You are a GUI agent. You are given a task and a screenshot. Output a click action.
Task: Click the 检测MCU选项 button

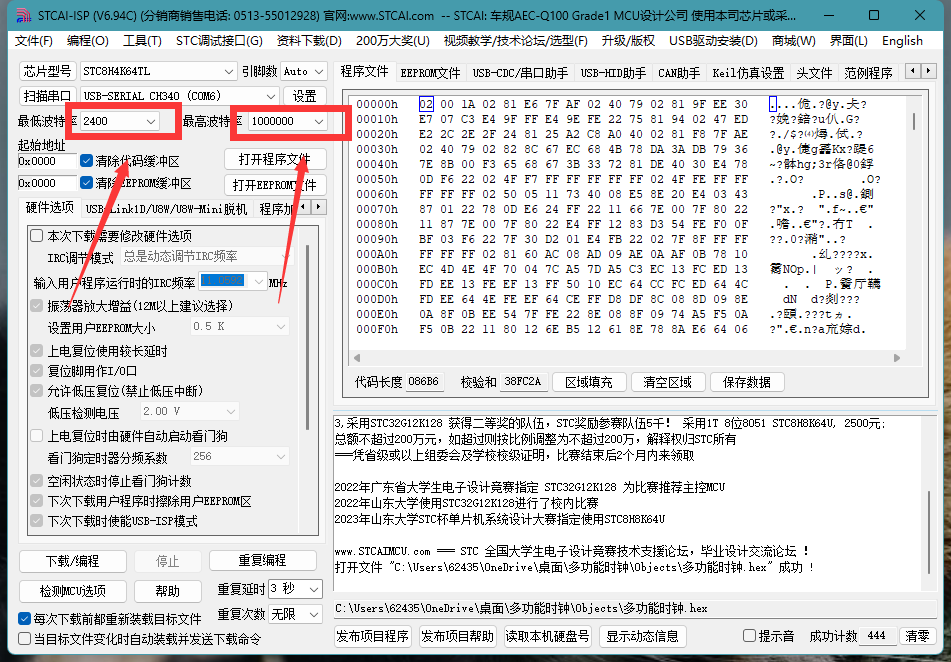point(73,591)
